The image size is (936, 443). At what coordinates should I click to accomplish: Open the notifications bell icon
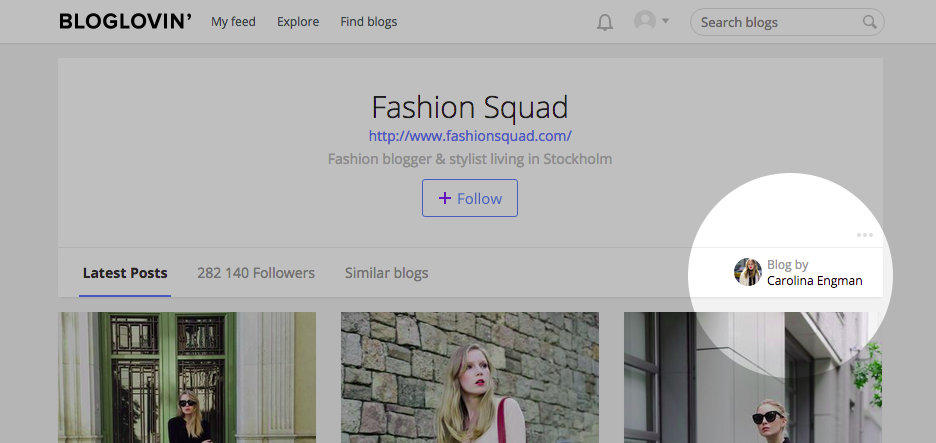tap(605, 23)
